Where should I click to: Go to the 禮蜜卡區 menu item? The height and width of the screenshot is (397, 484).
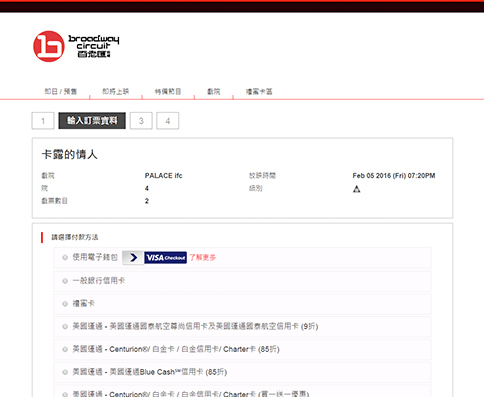tap(259, 91)
